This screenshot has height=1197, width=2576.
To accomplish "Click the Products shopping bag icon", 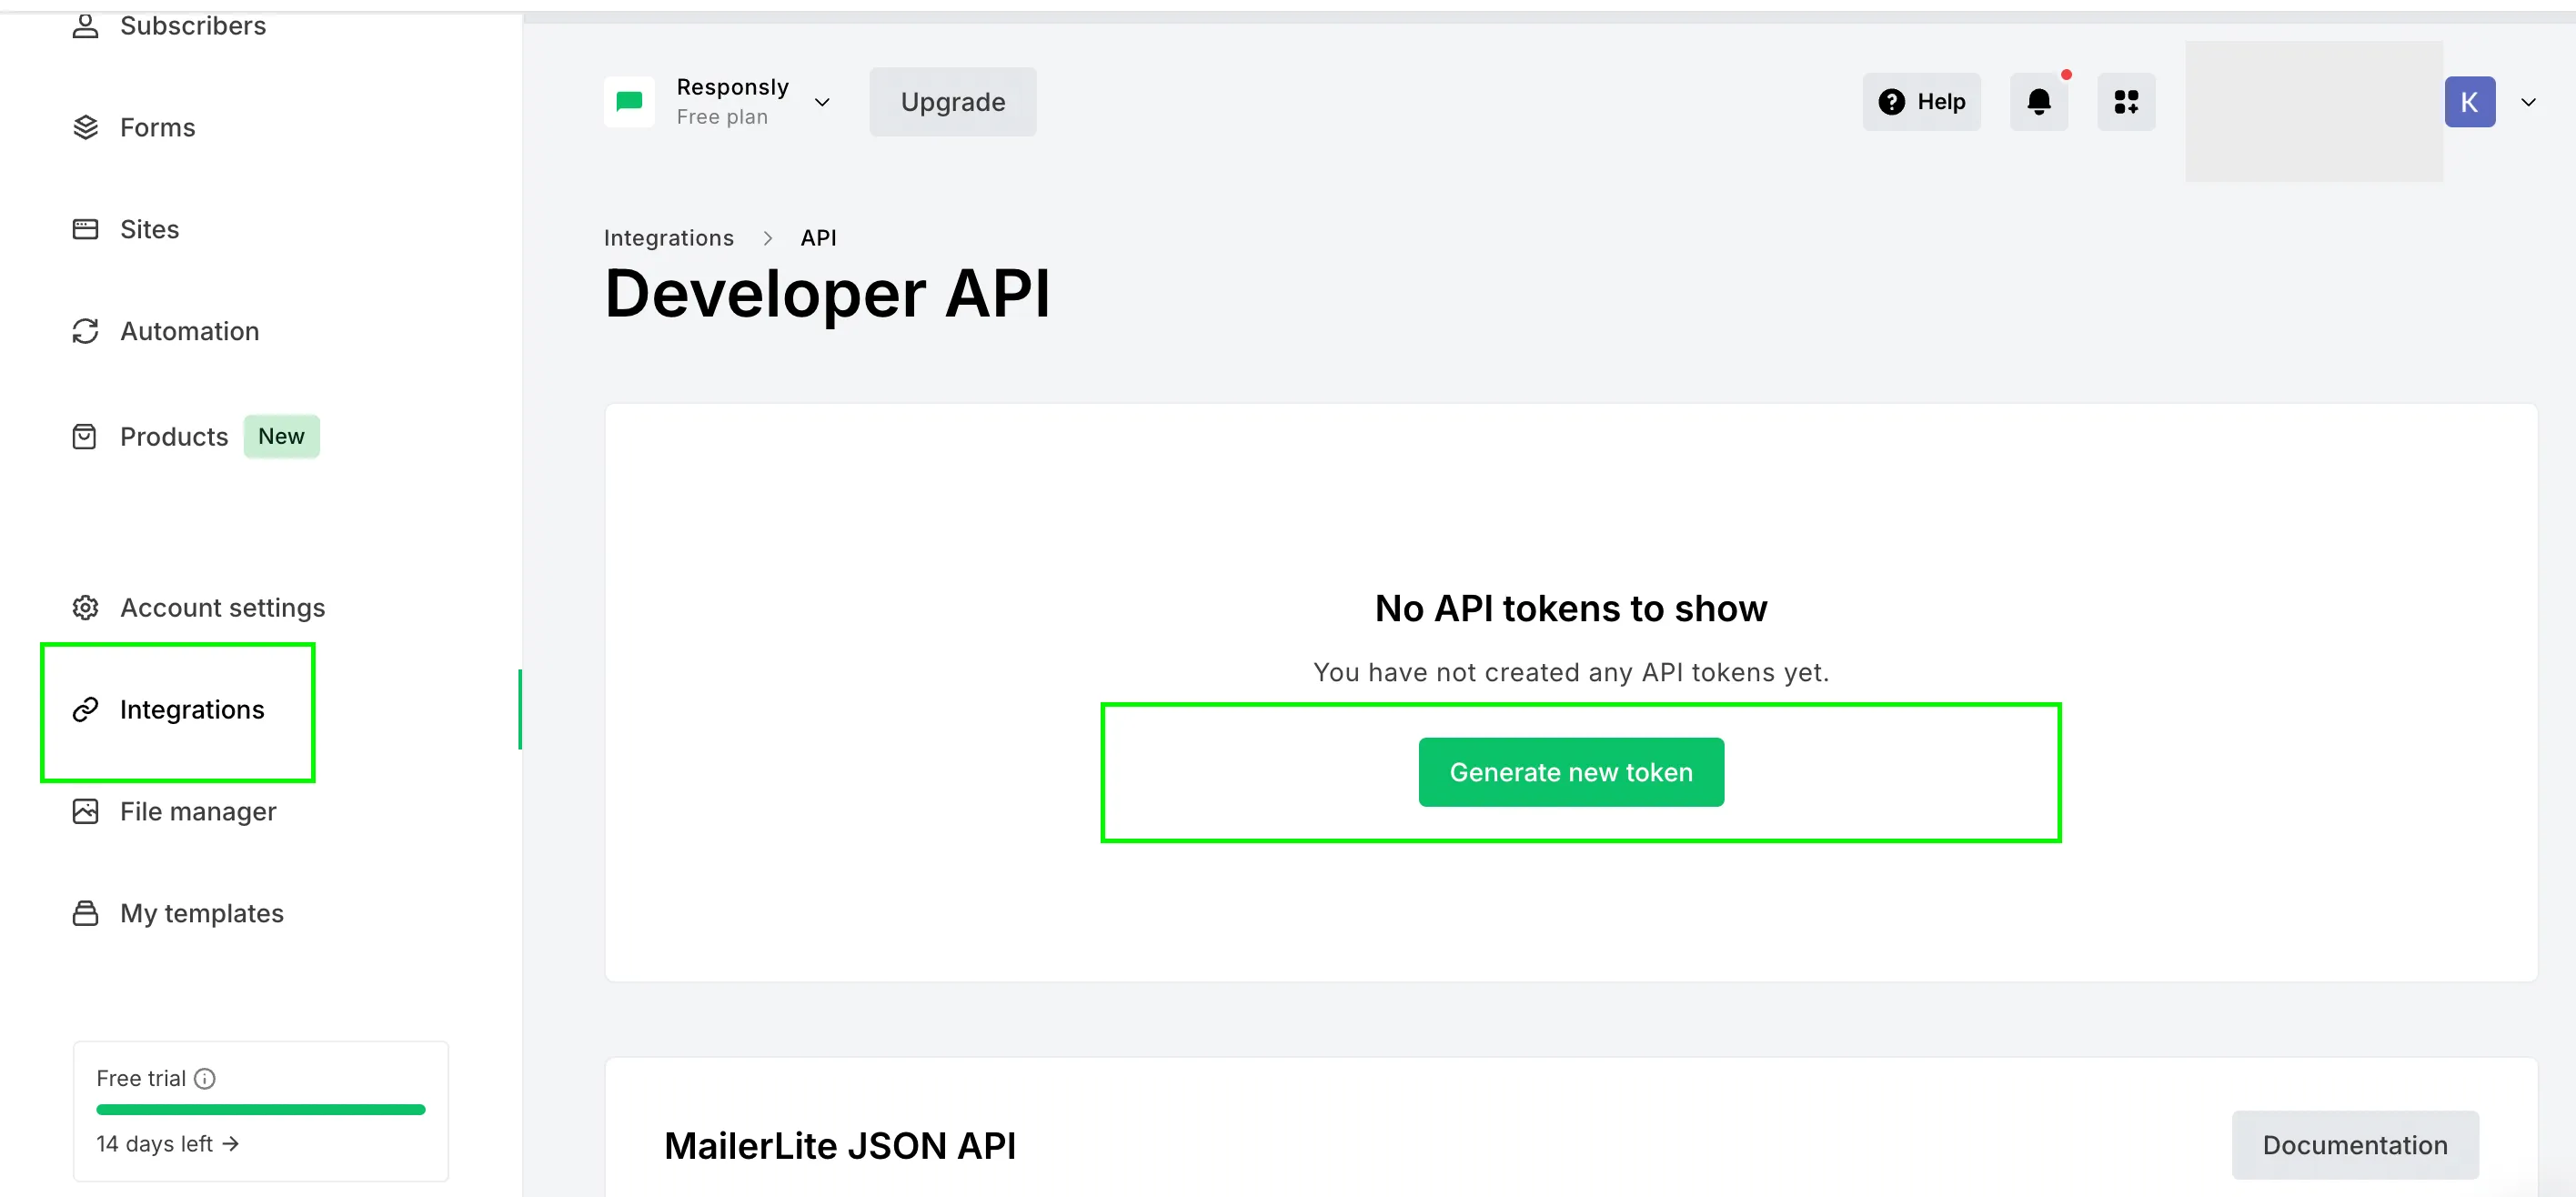I will [85, 437].
